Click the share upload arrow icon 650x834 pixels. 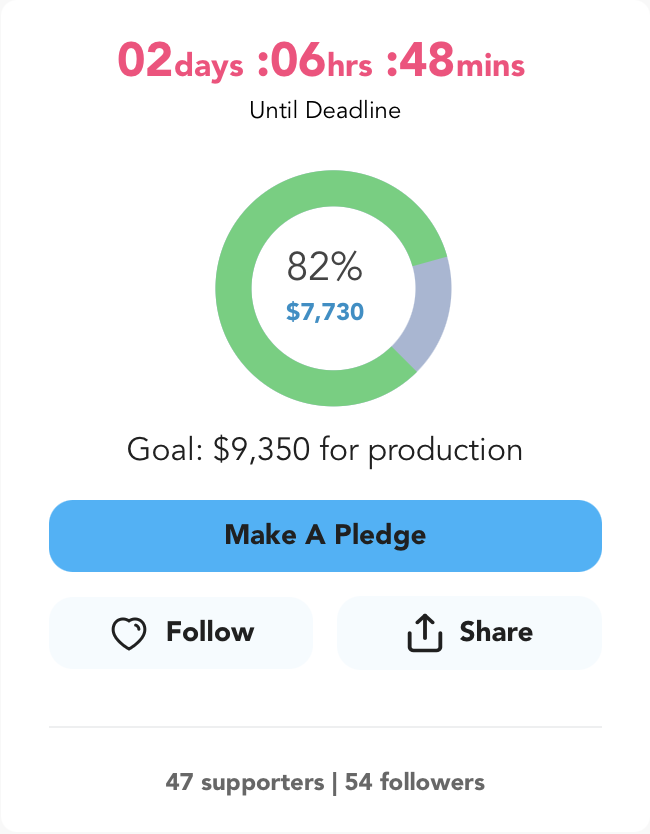tap(424, 632)
